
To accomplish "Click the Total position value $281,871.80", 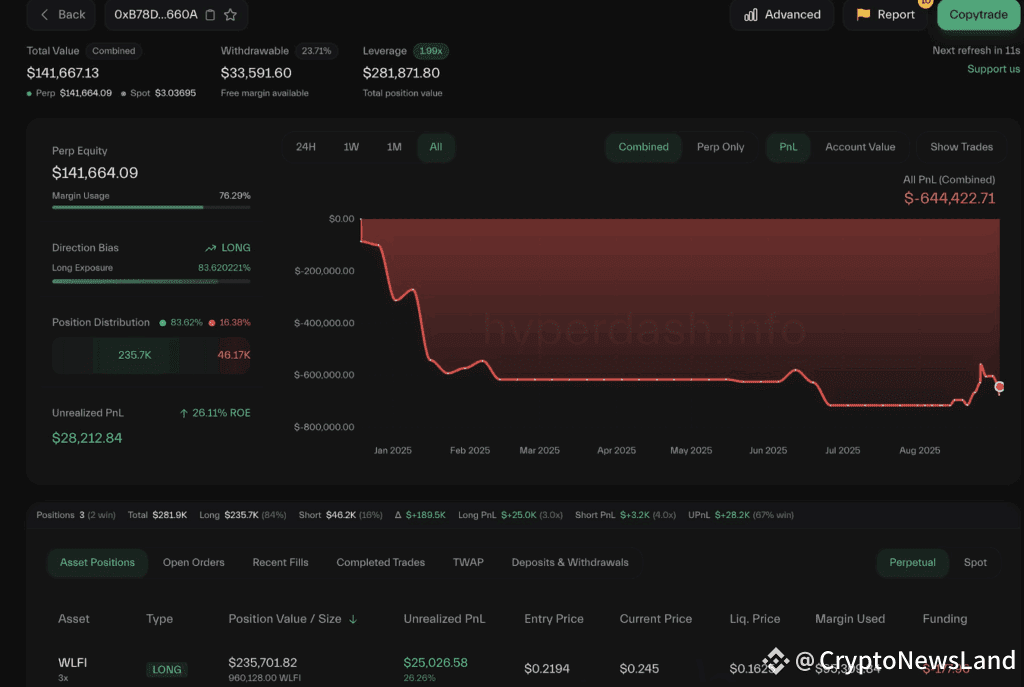I will coord(401,73).
